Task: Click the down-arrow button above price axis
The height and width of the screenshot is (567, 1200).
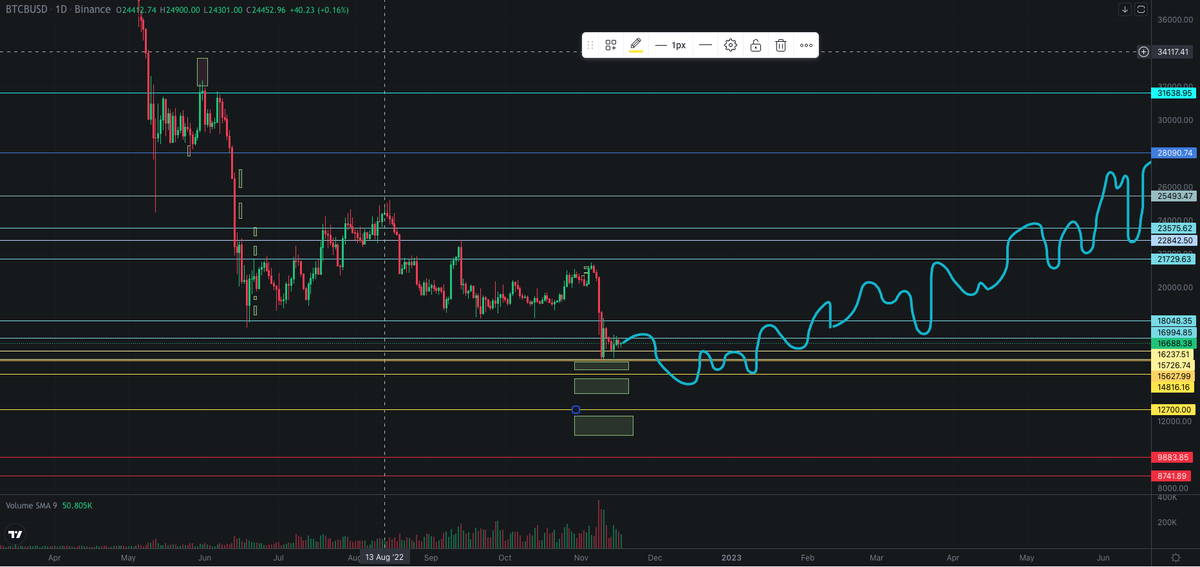Action: click(x=1125, y=9)
